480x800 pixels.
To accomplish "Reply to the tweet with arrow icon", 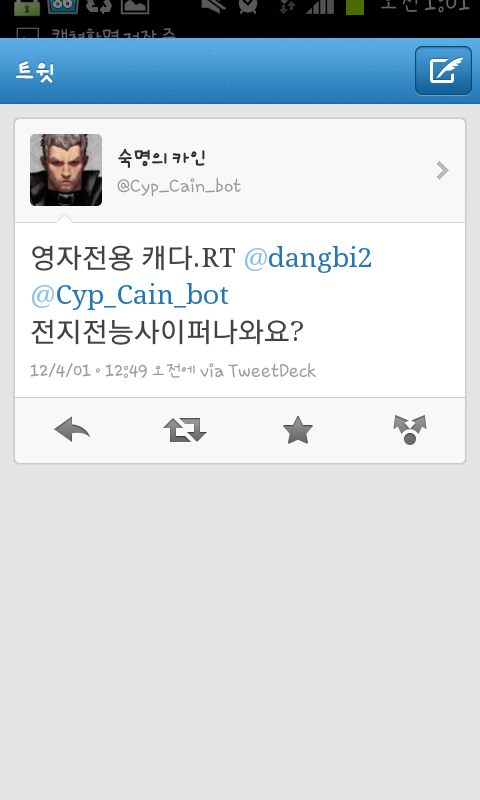I will pyautogui.click(x=72, y=430).
